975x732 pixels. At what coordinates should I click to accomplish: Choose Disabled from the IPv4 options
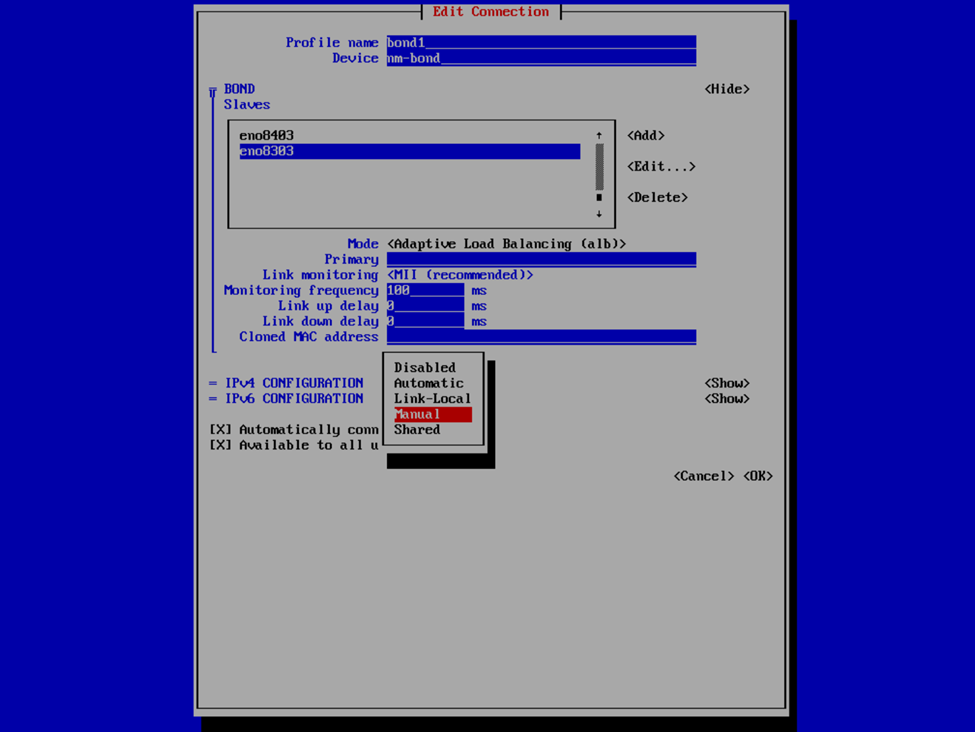pos(424,368)
